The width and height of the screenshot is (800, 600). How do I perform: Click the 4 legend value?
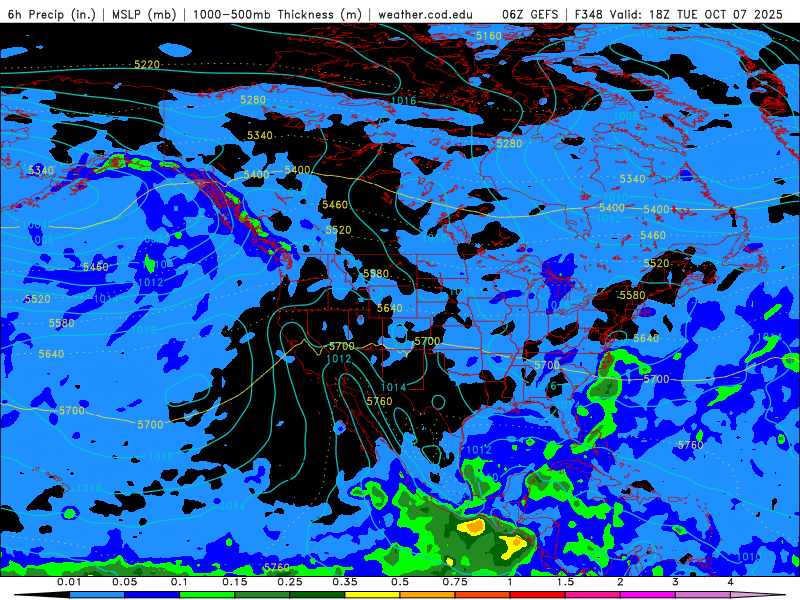pos(730,582)
